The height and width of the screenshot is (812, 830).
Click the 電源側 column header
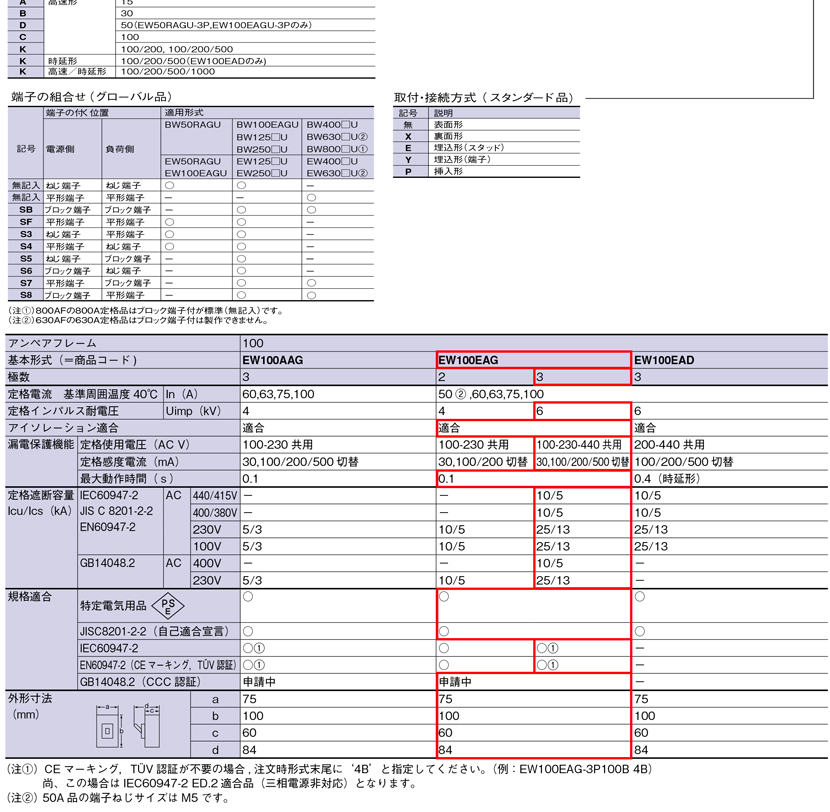pos(60,149)
